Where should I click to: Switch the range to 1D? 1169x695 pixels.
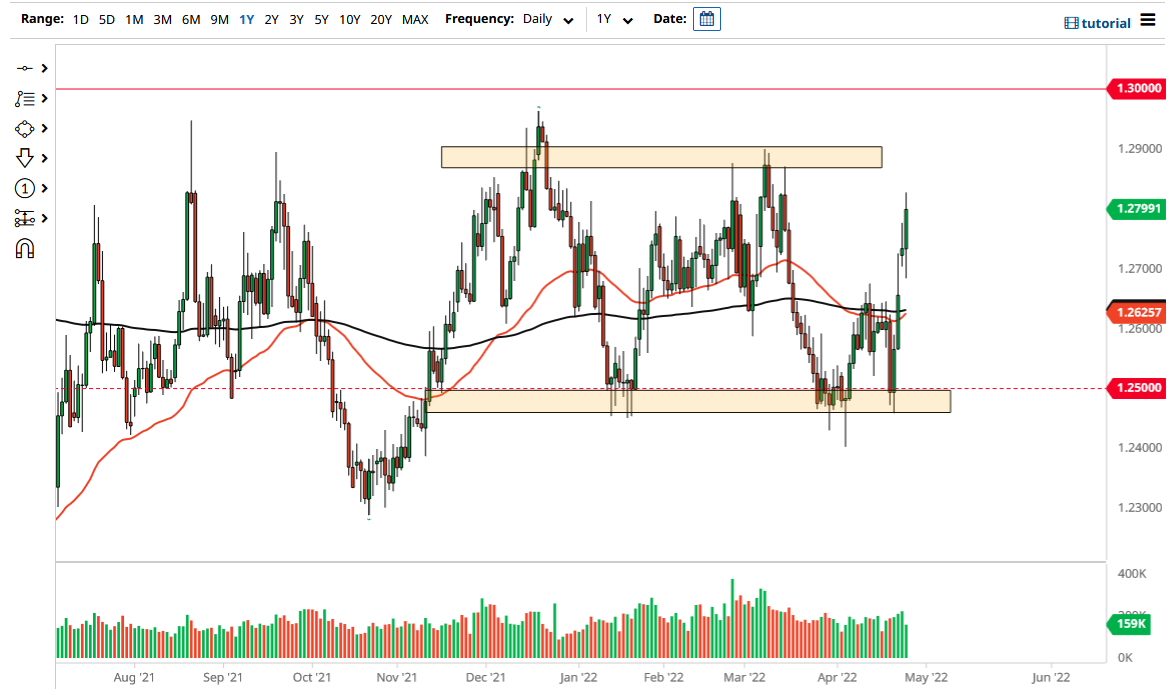(x=79, y=19)
